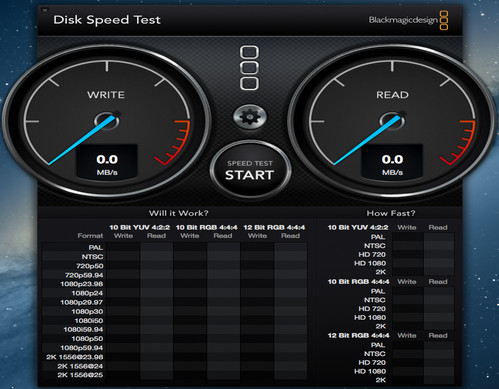Click HD 1080 under 10 Bit RGB 4:4:4
Image resolution: width=499 pixels, height=389 pixels.
370,317
